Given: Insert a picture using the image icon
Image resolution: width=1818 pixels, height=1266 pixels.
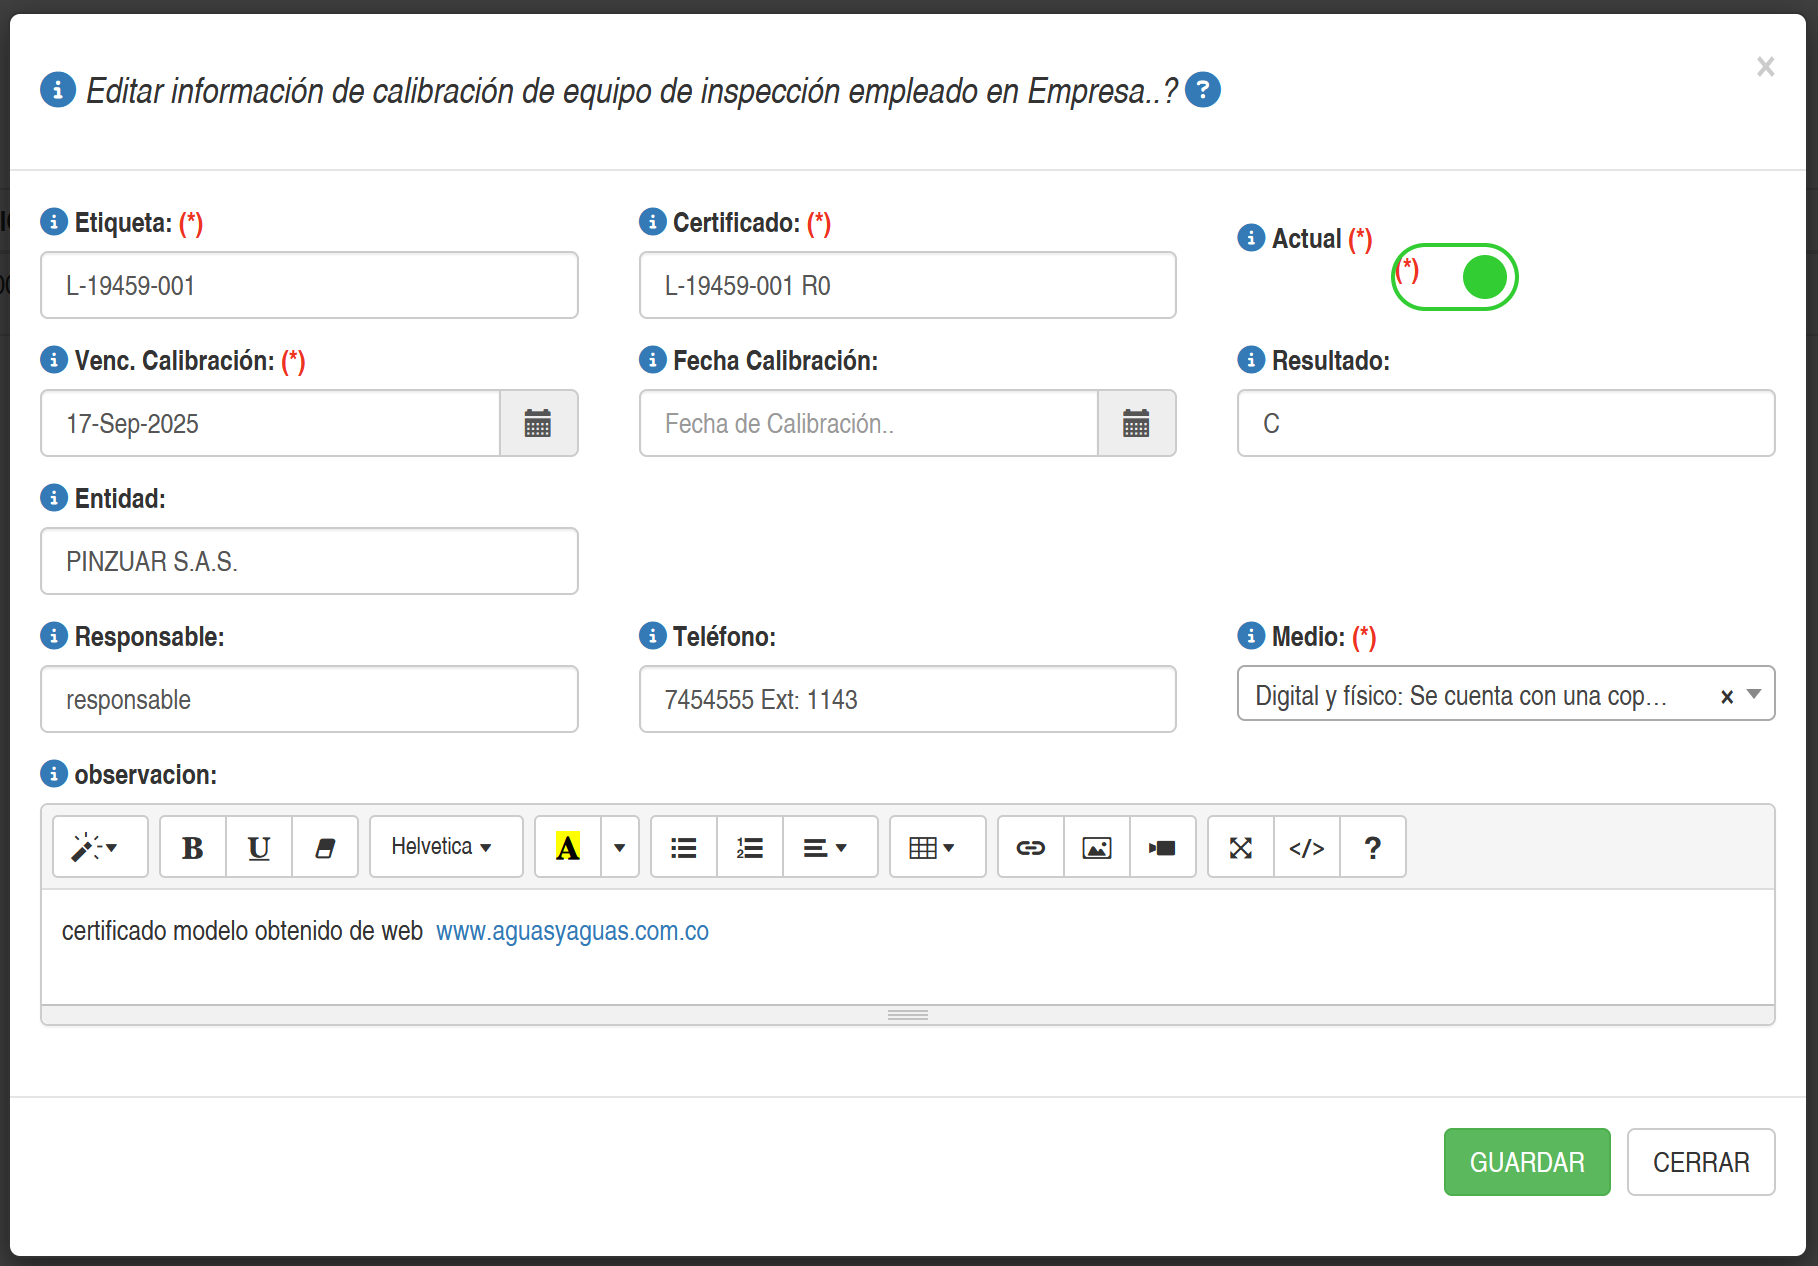Looking at the screenshot, I should pos(1097,847).
